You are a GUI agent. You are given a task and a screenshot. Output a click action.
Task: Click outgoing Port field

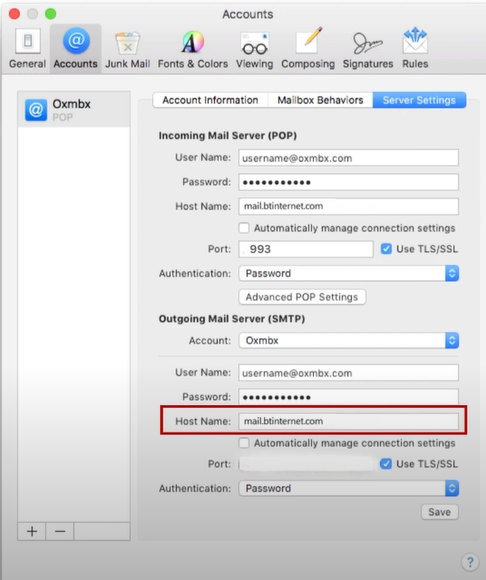click(306, 464)
